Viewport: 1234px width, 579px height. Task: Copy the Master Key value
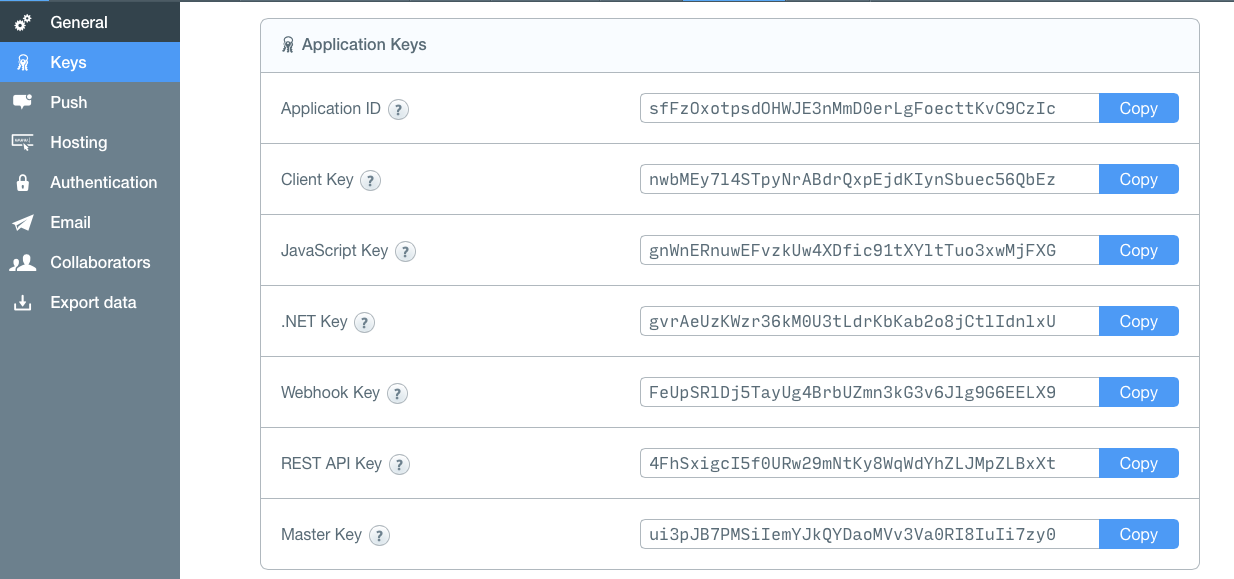click(x=1138, y=534)
